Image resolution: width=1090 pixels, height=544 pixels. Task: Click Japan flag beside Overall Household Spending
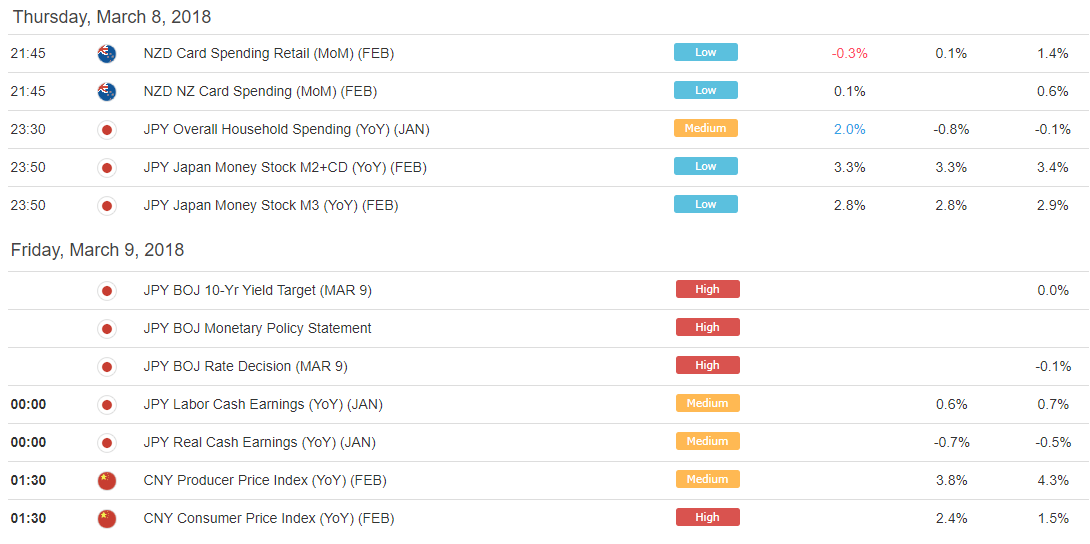click(107, 130)
